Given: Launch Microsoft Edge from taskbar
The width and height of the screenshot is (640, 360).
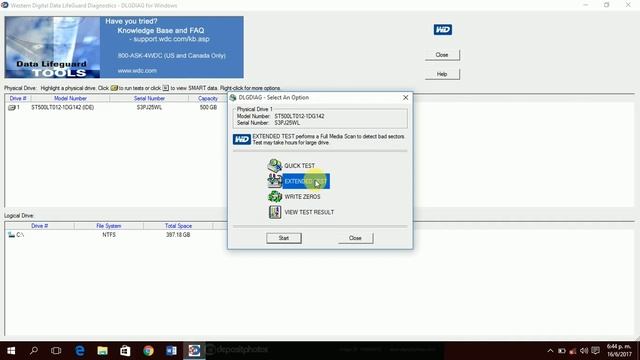Looking at the screenshot, I should pyautogui.click(x=80, y=351).
